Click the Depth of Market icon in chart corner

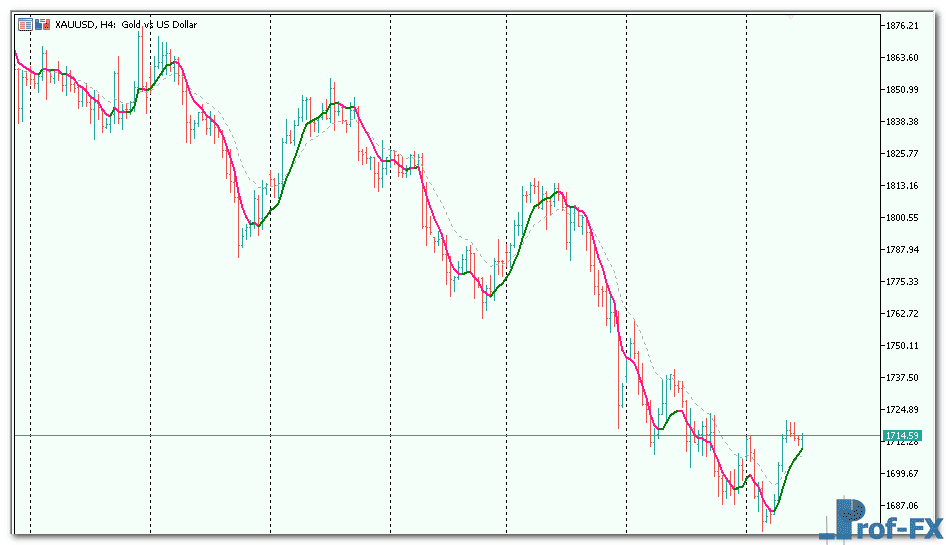pyautogui.click(x=42, y=26)
